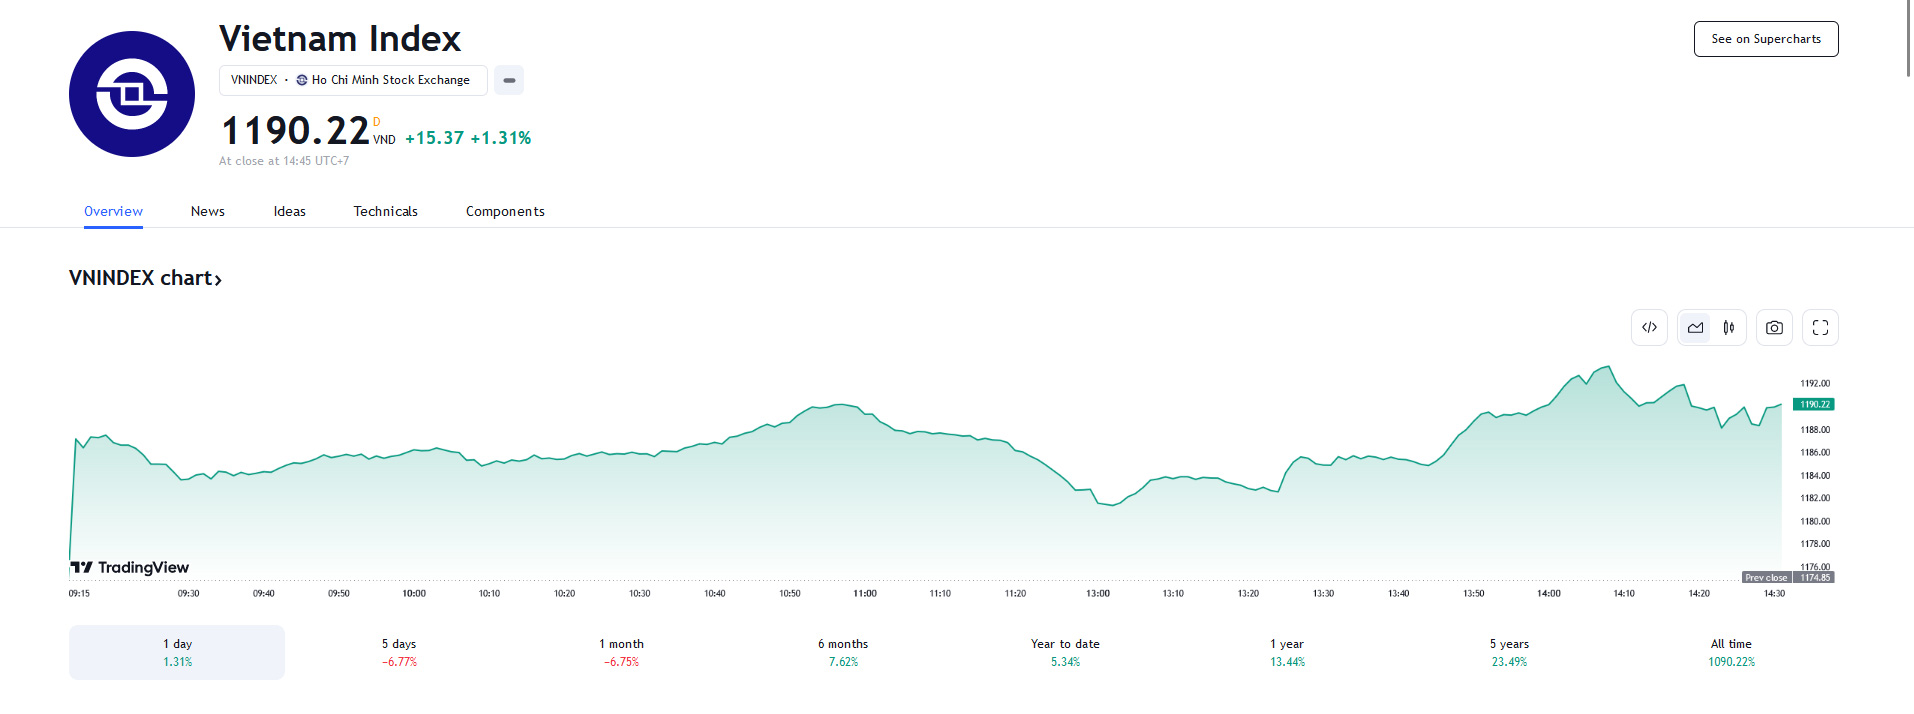Click the delayed data D indicator
The image size is (1914, 714).
click(377, 122)
